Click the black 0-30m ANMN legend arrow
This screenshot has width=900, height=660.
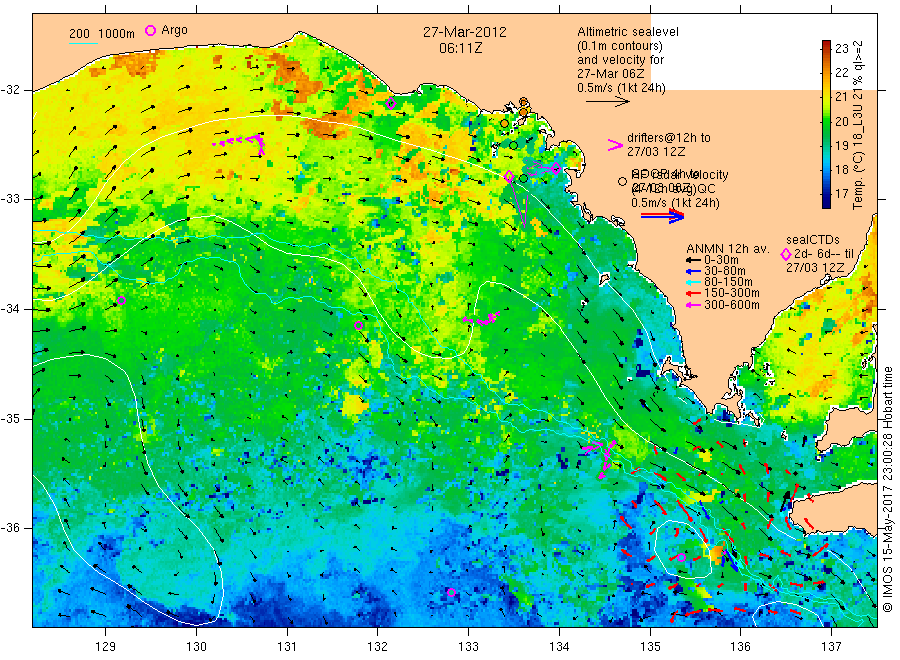coord(693,260)
